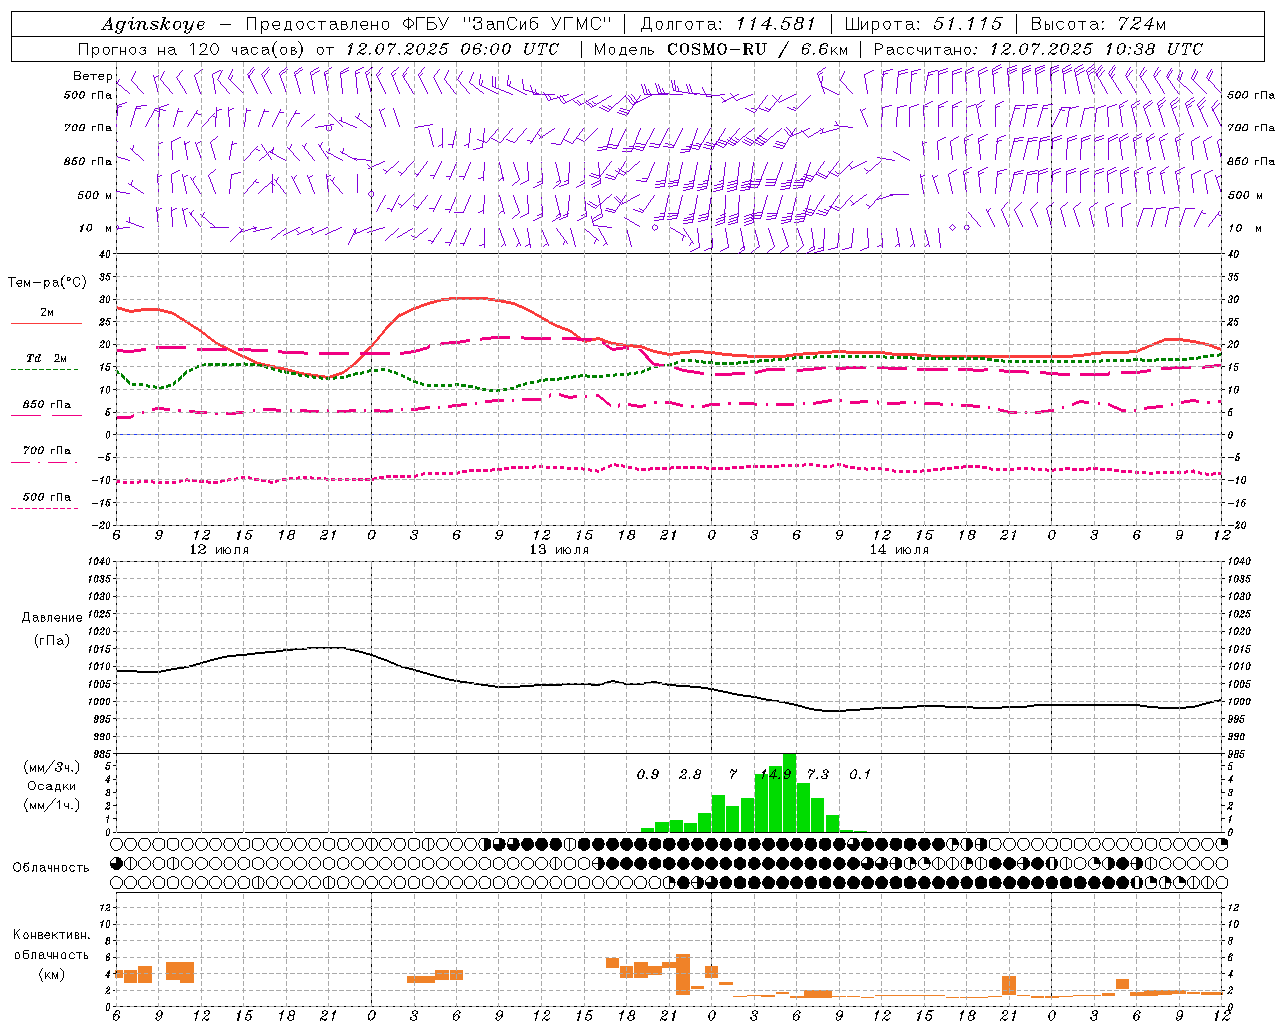Click the Ветер wind panel label

point(92,76)
